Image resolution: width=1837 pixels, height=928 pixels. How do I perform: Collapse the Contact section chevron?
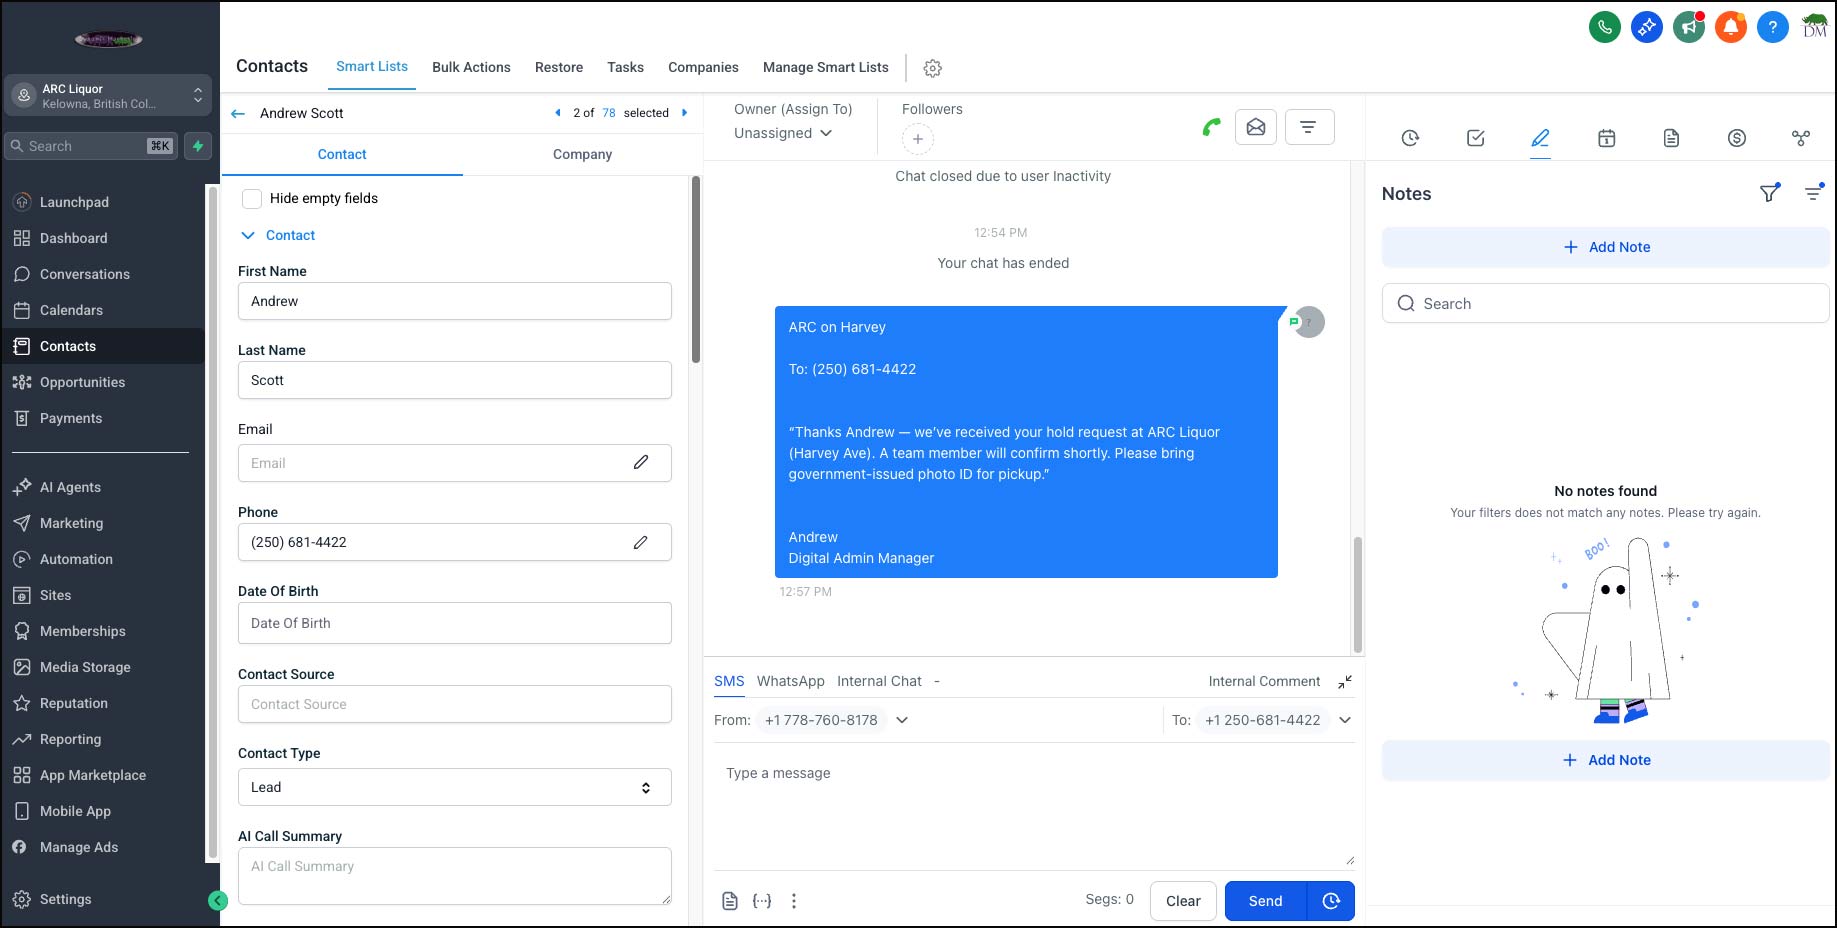248,236
